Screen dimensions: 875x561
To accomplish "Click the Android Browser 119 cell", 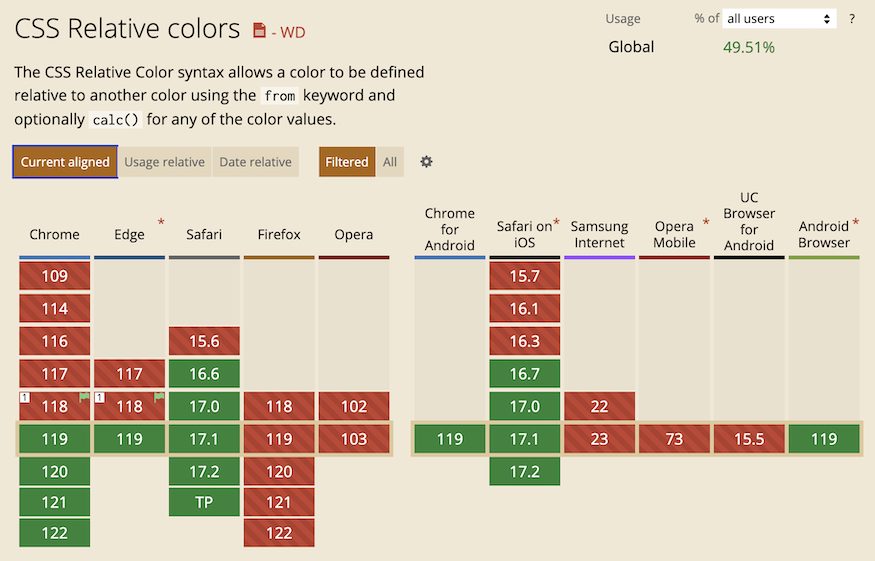I will click(x=824, y=439).
